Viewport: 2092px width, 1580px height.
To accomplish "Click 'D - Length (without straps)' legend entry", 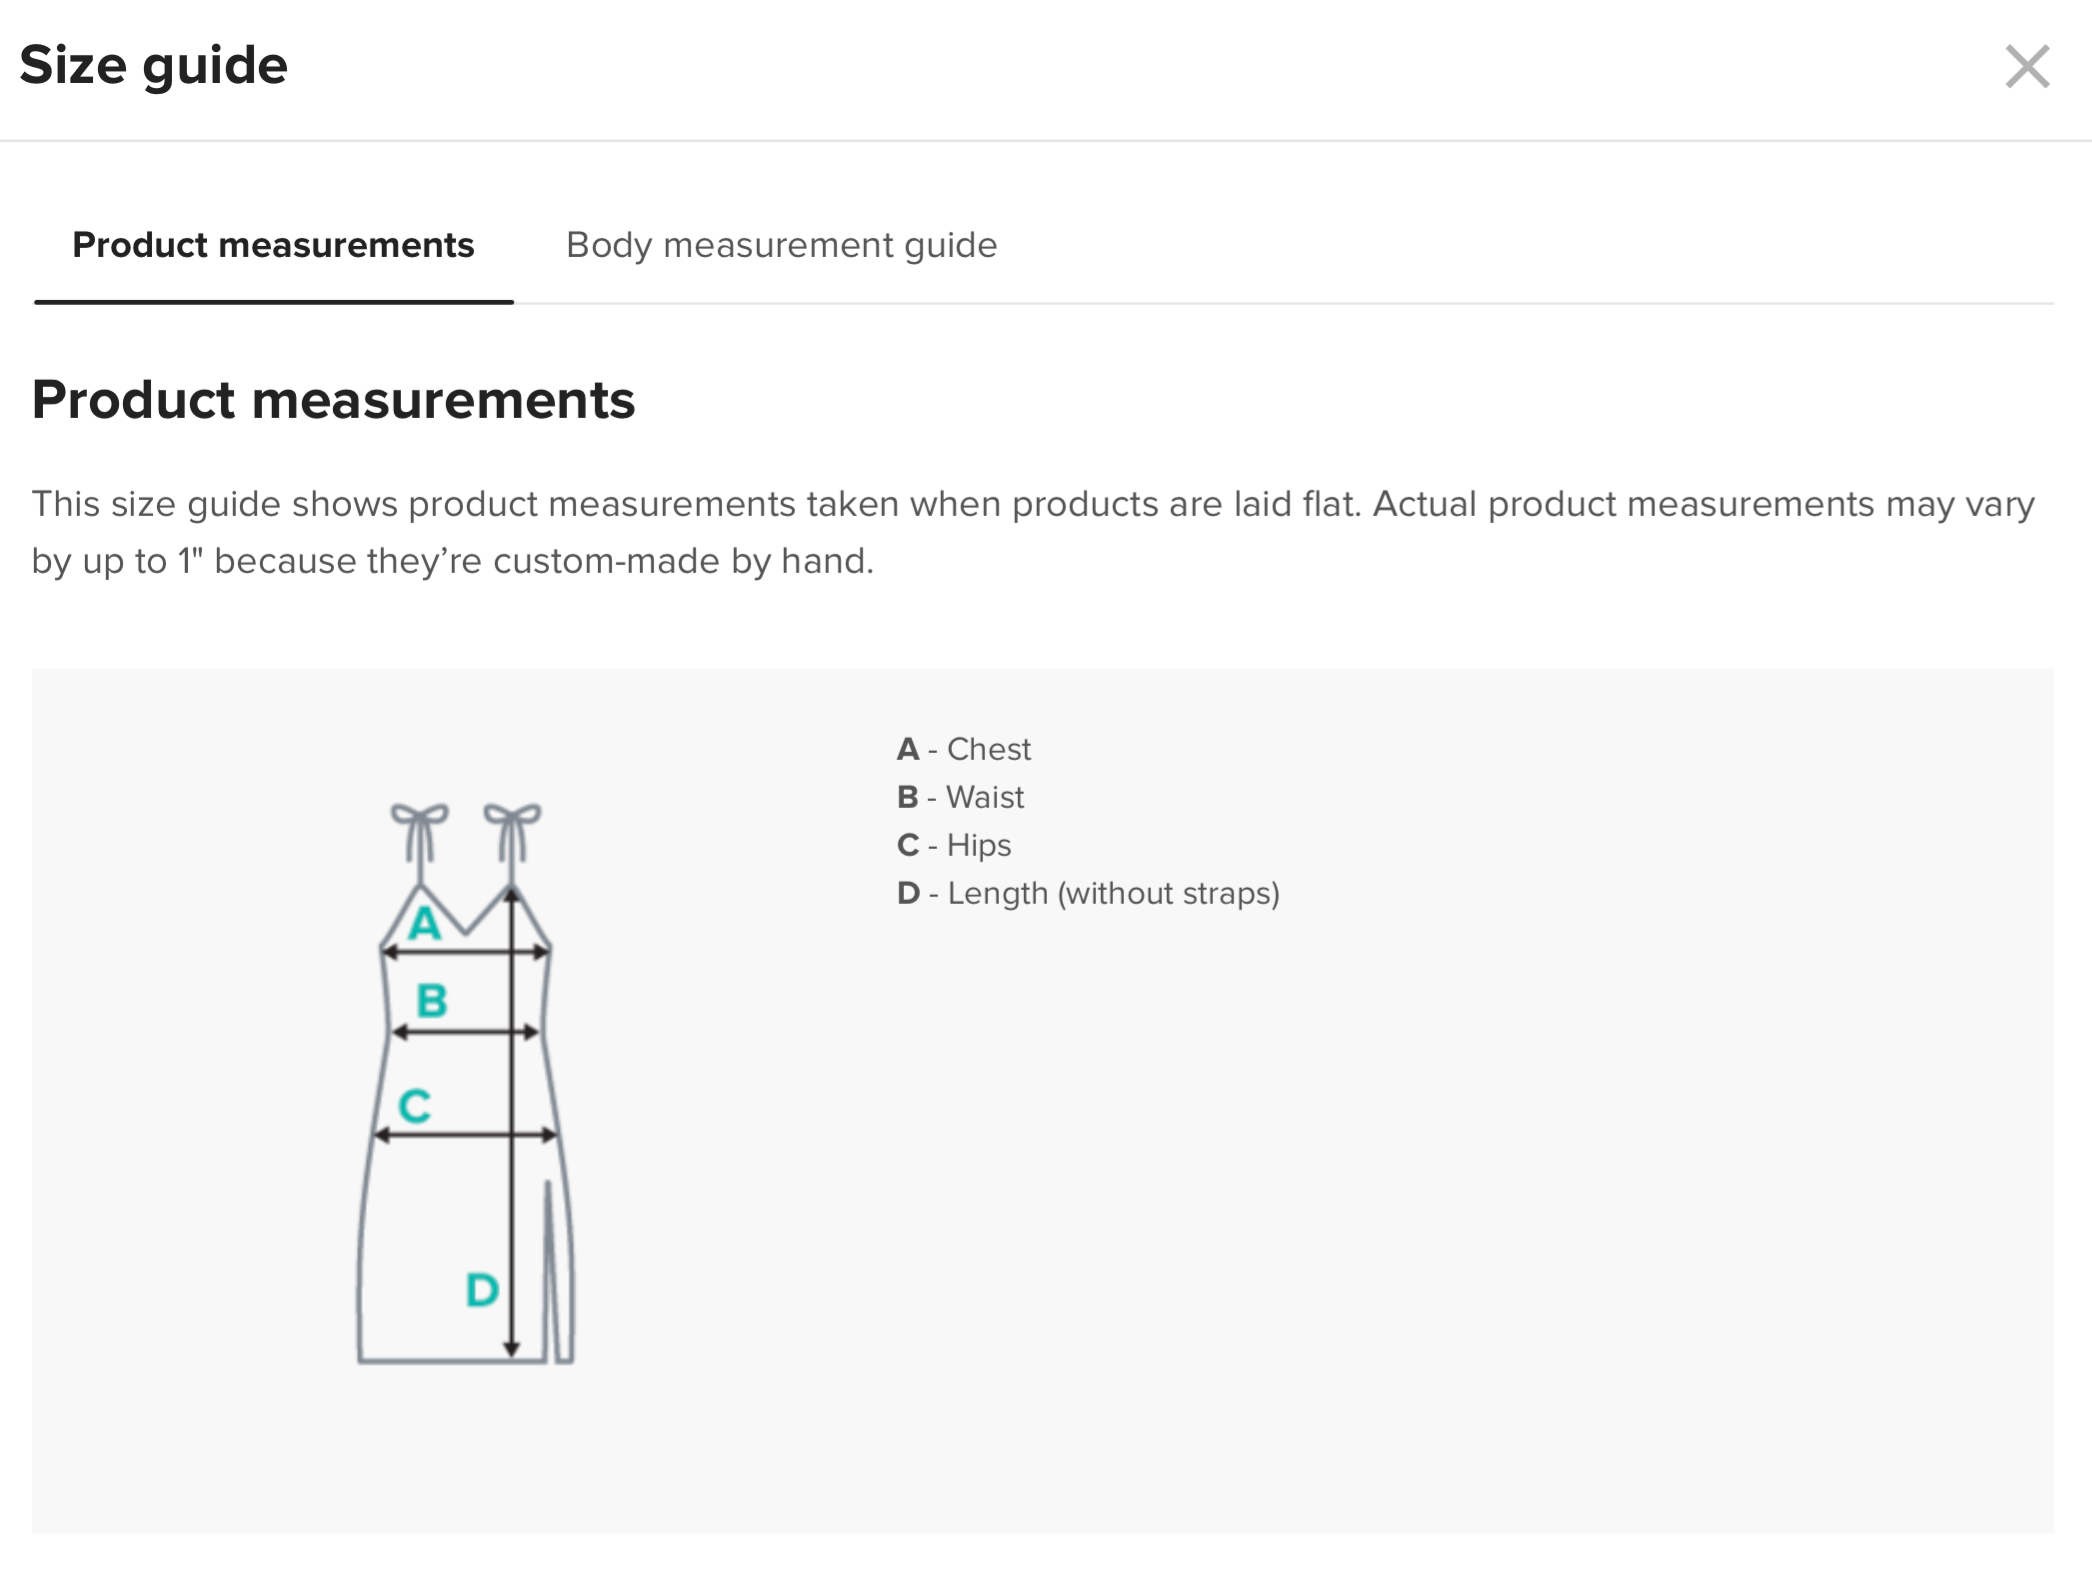I will point(1088,893).
